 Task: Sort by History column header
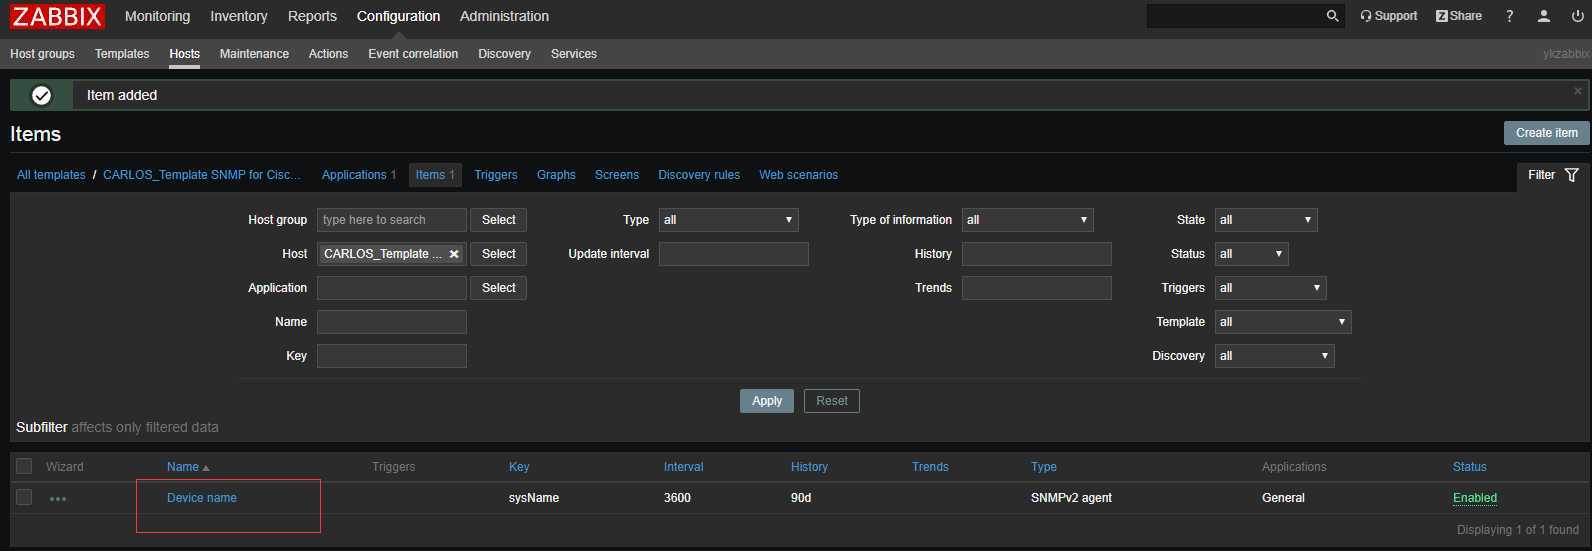809,467
